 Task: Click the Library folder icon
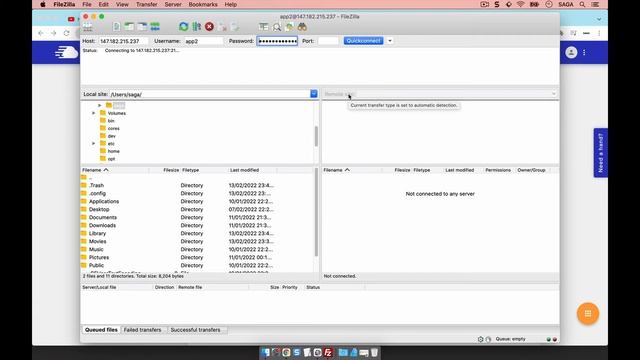click(84, 233)
